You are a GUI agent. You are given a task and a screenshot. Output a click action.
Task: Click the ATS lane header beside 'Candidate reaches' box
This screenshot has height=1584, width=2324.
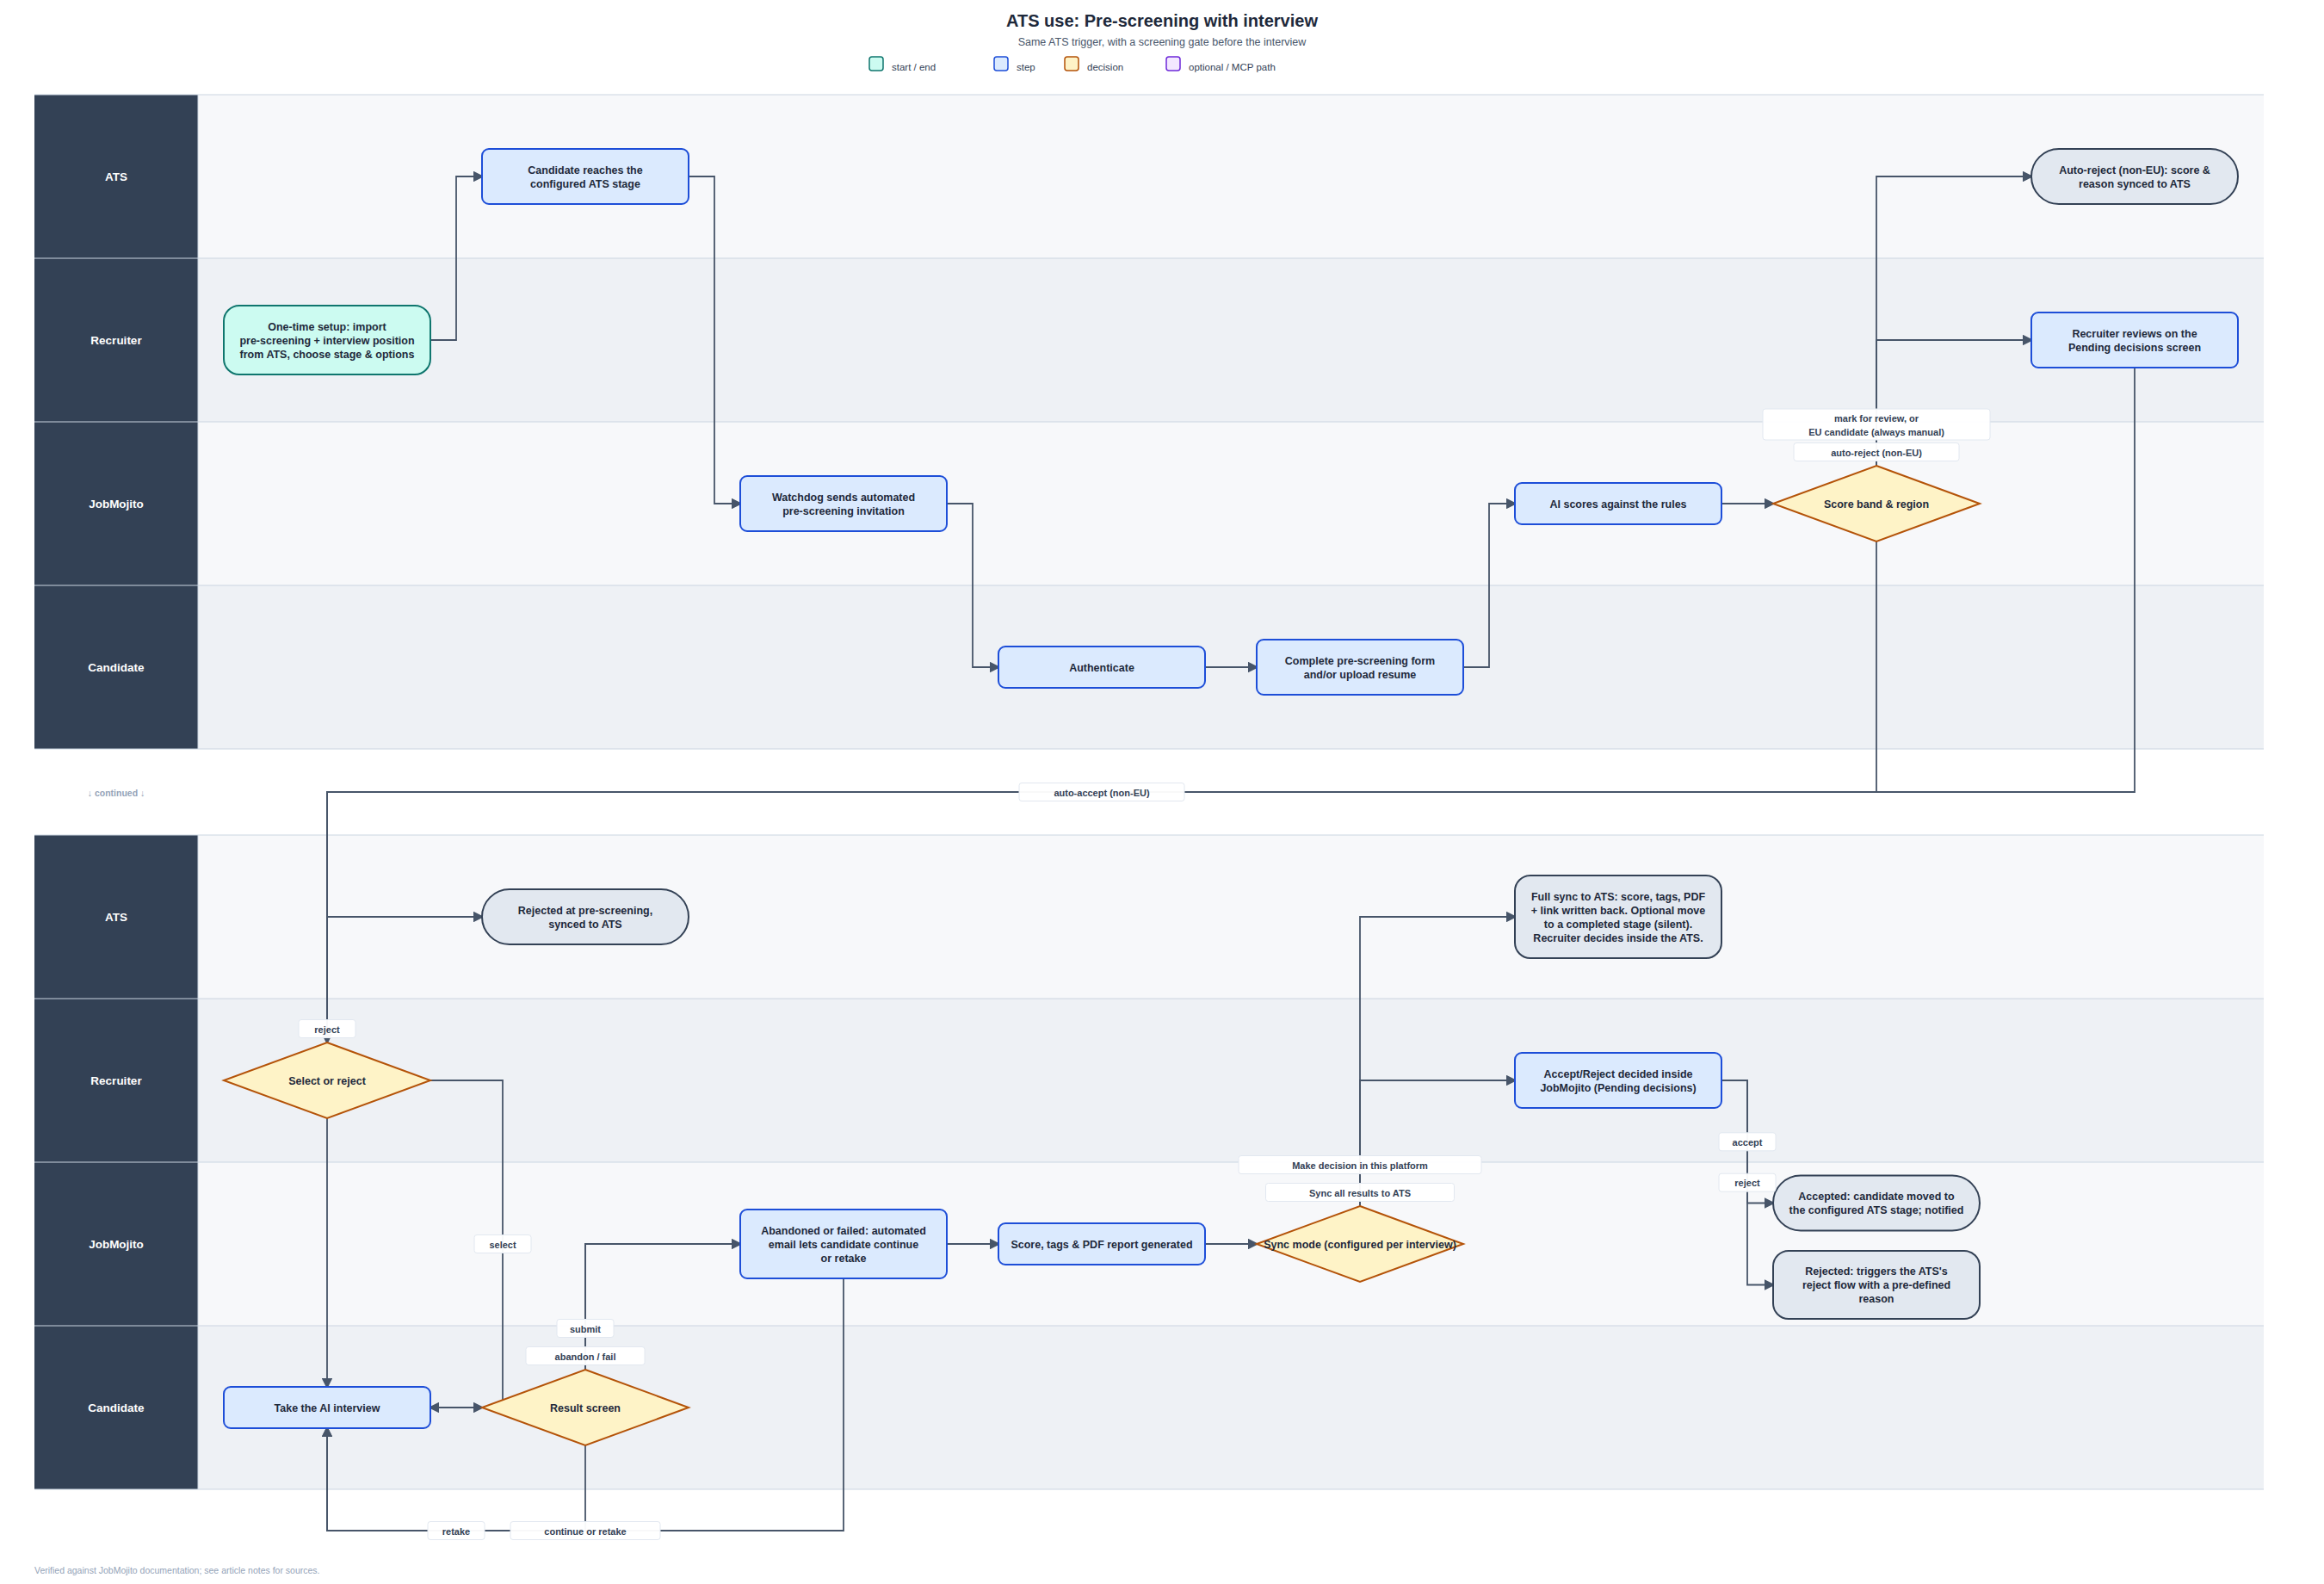[116, 177]
